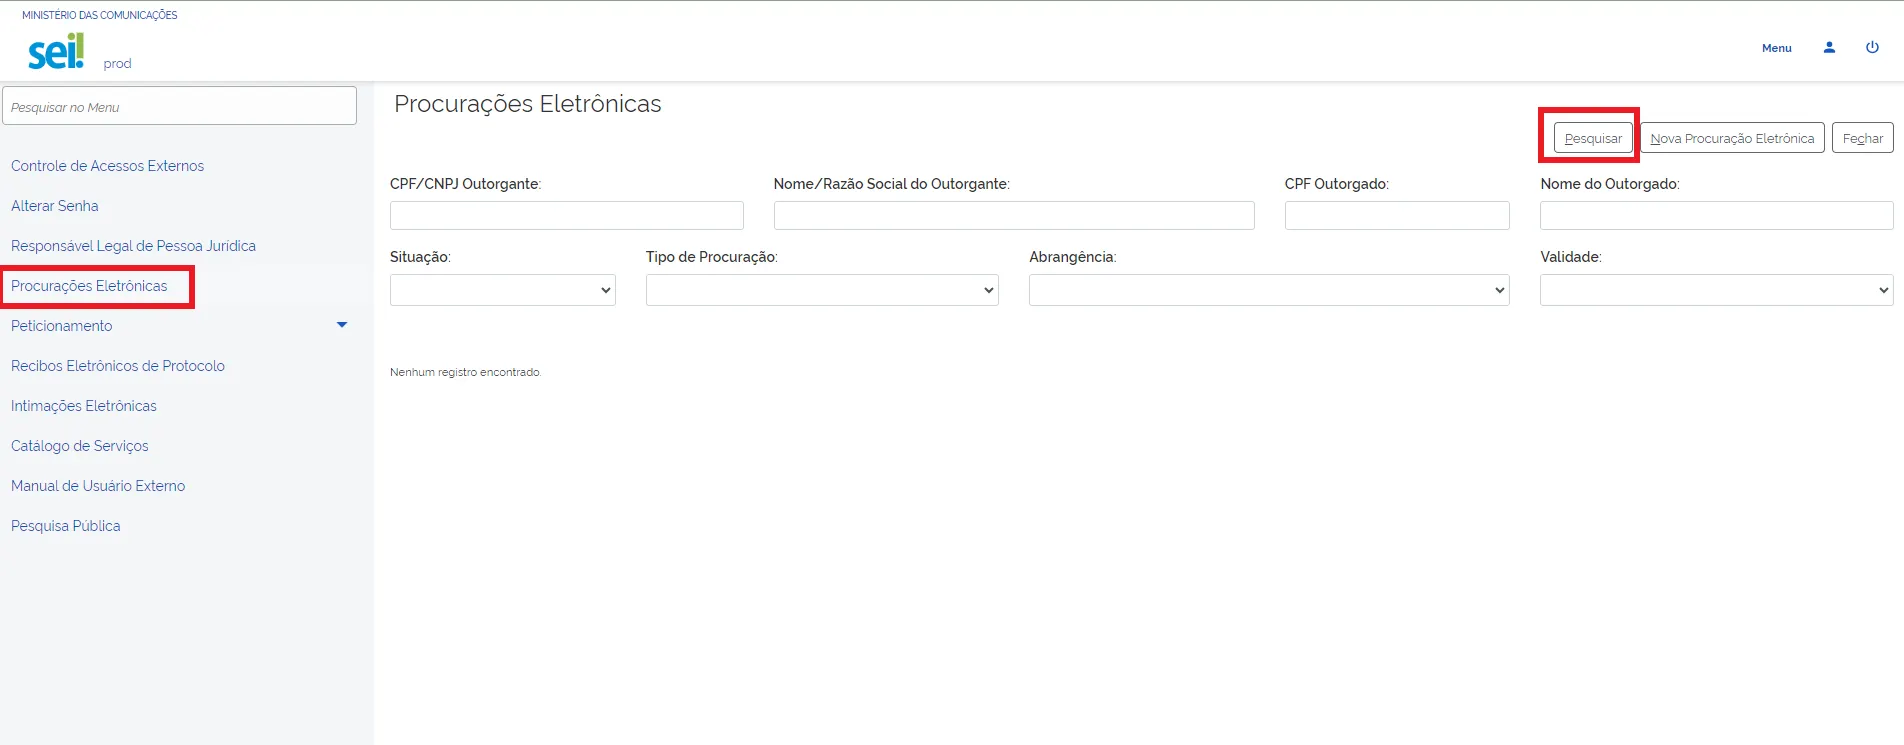Expand the Abrangência dropdown
Viewport: 1904px width, 745px height.
tap(1268, 290)
